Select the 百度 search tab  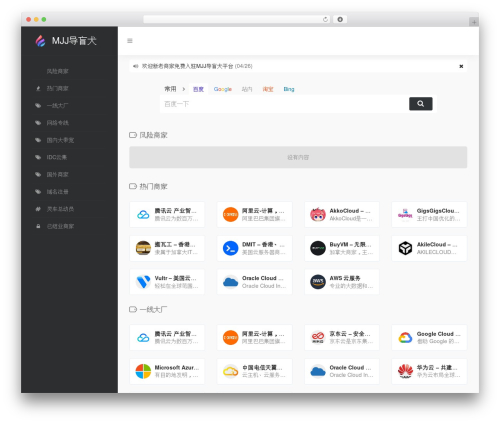(198, 89)
